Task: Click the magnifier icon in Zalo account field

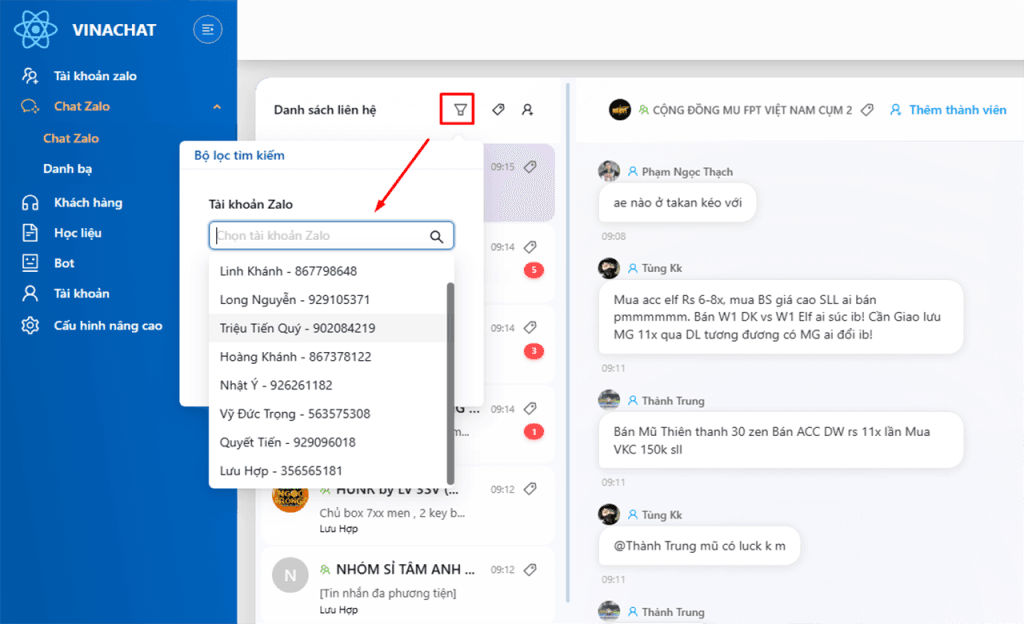Action: (436, 236)
